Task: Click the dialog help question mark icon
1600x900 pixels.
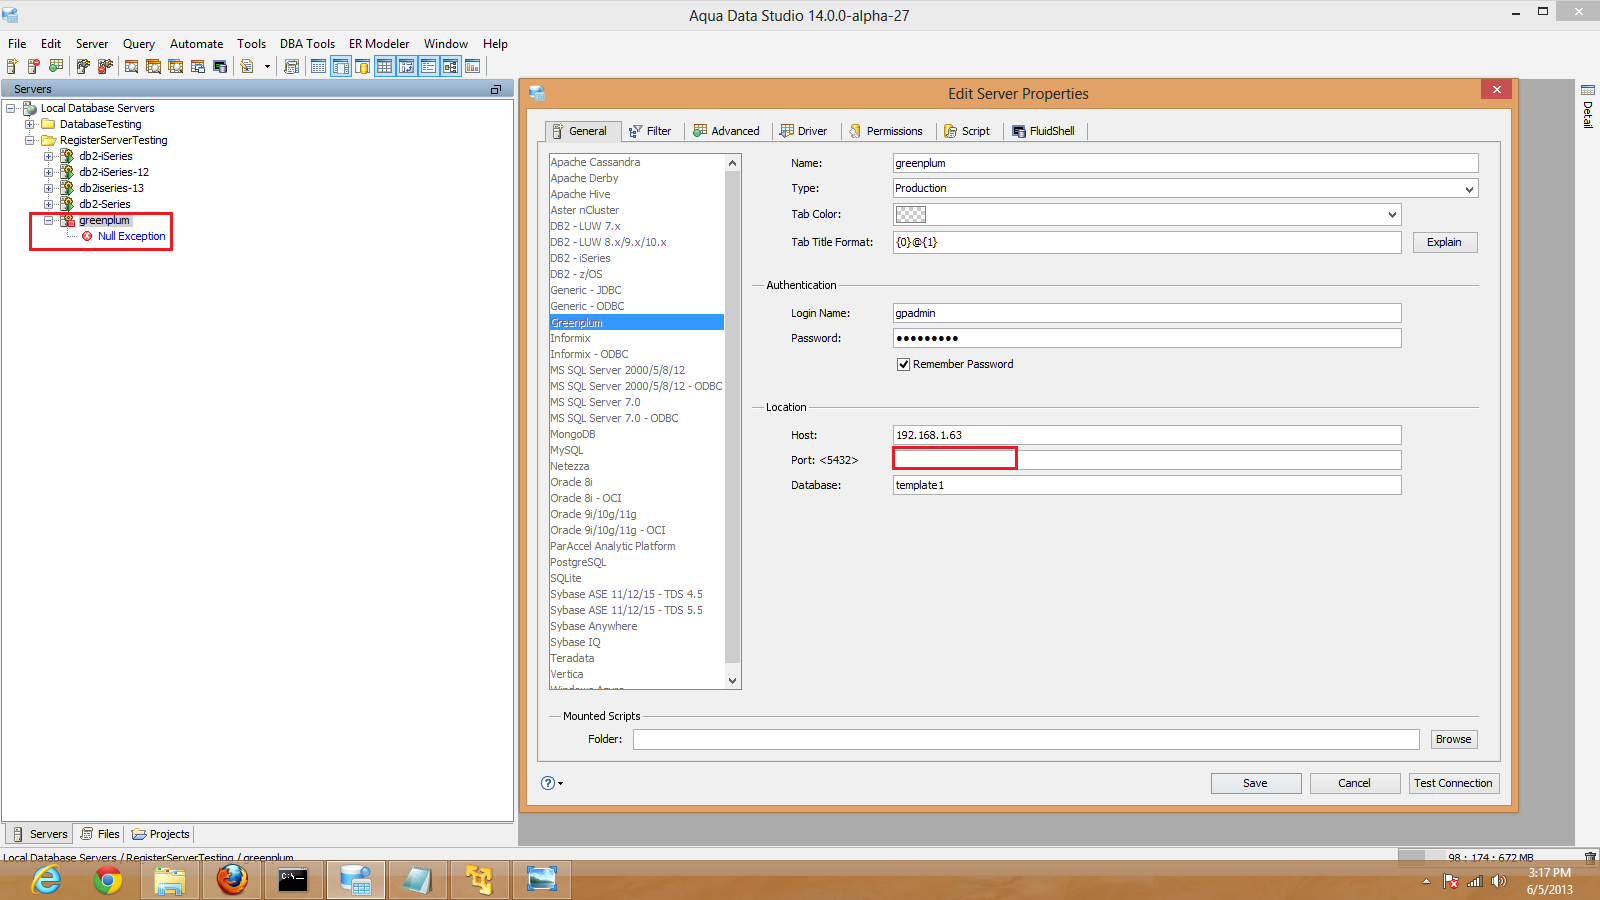Action: [x=548, y=783]
